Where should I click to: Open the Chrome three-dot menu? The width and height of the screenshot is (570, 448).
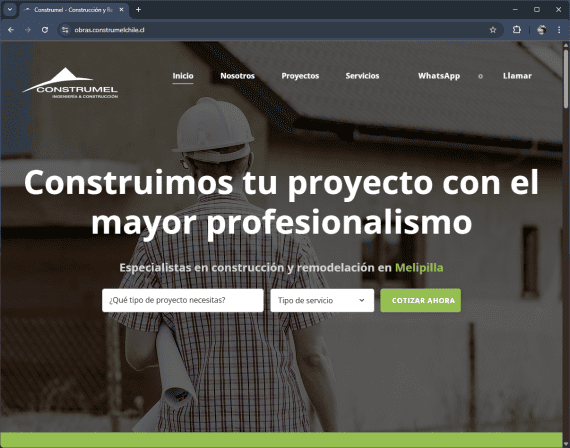coord(559,30)
